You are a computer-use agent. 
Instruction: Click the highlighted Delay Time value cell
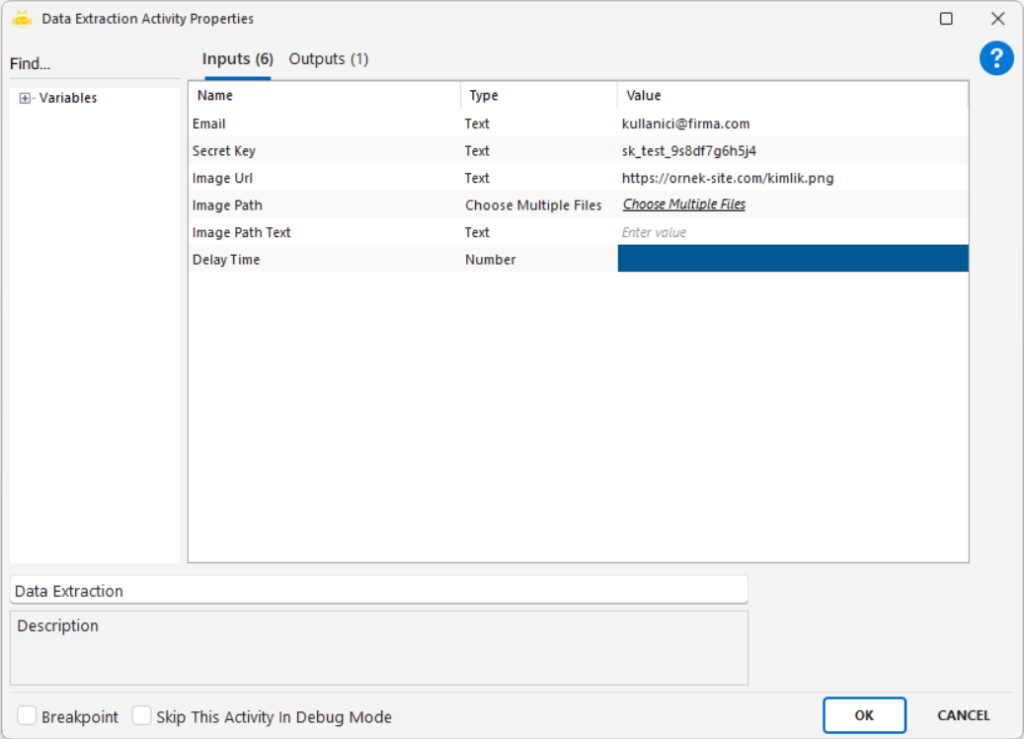pos(792,259)
